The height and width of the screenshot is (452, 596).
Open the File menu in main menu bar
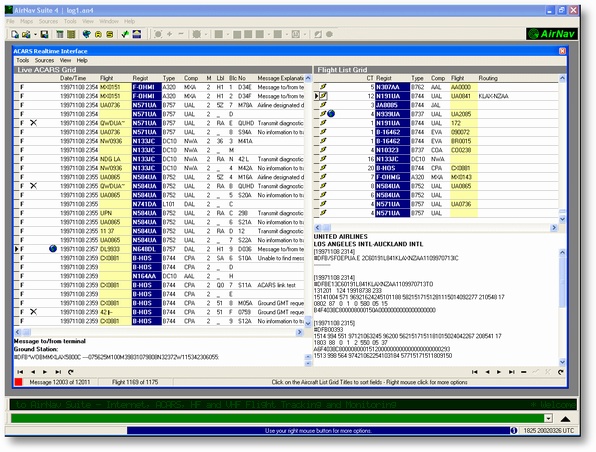coord(10,22)
